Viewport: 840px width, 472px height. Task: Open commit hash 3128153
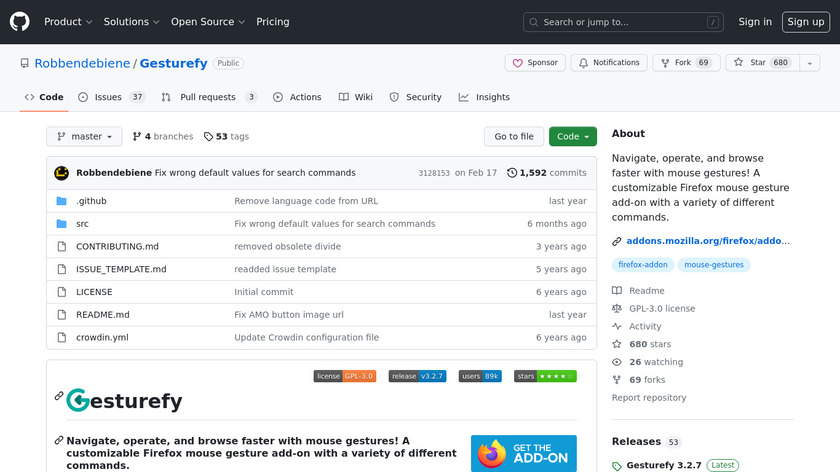pos(434,173)
